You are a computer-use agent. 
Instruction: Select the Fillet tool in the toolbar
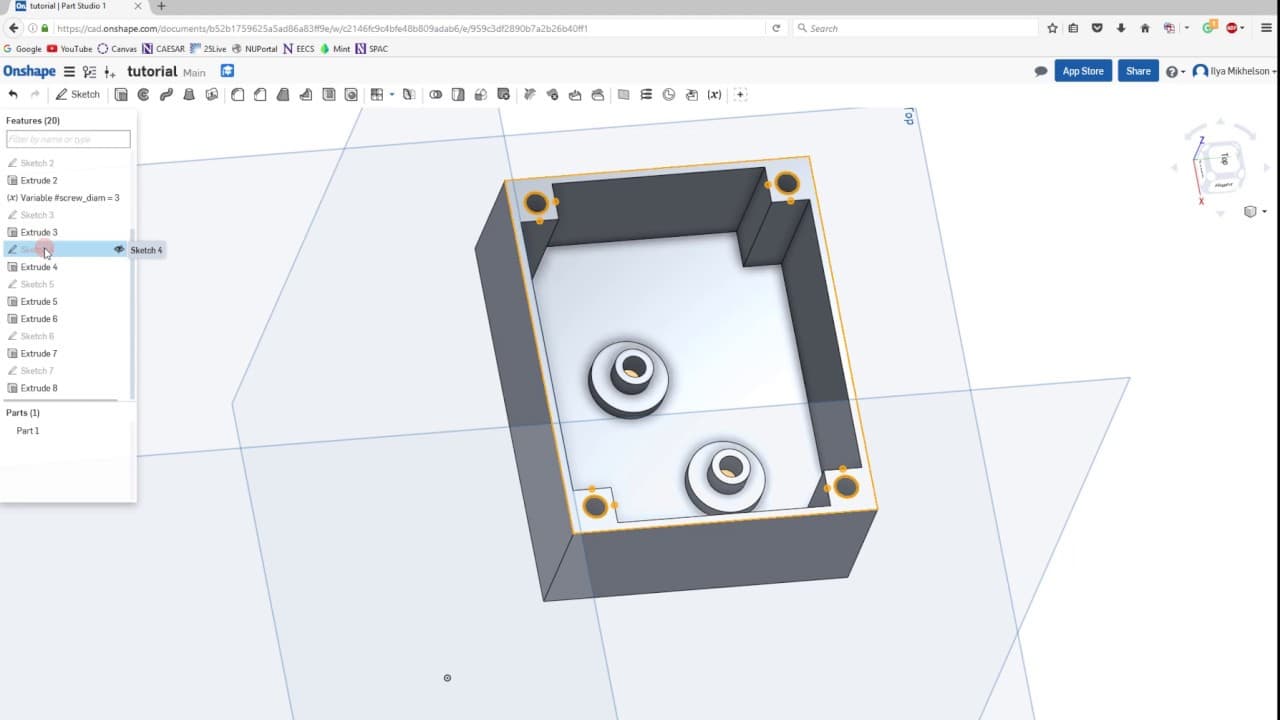coord(237,95)
